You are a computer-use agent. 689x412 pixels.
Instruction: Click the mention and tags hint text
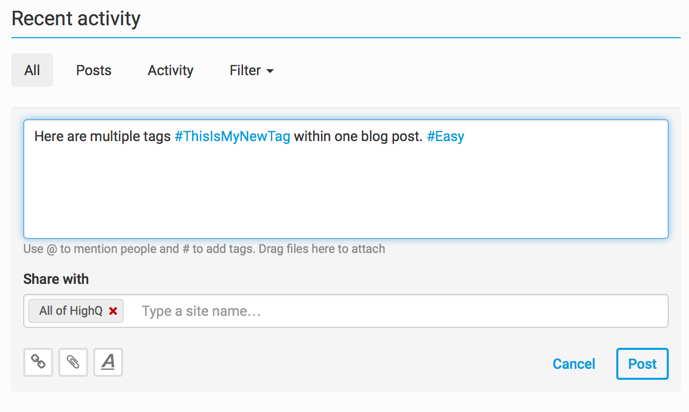(x=204, y=249)
